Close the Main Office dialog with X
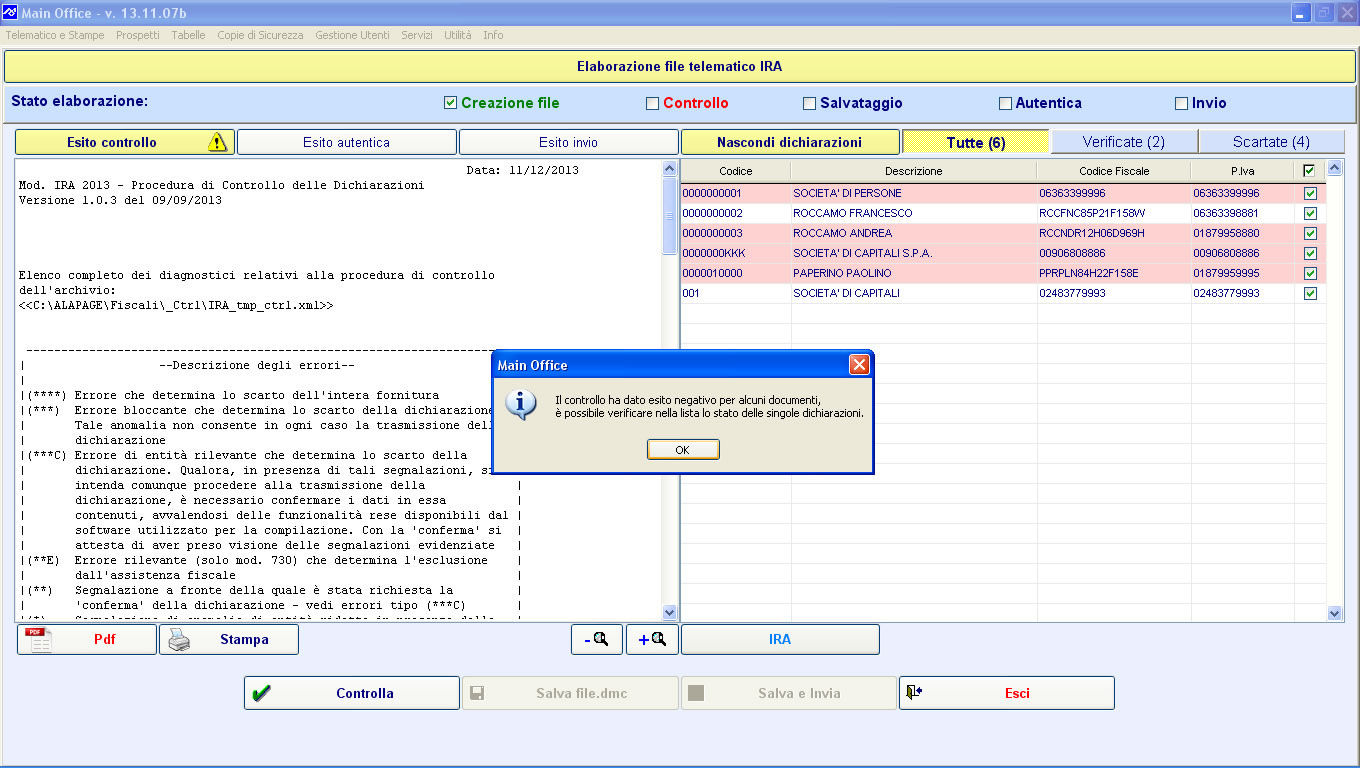This screenshot has height=768, width=1360. (x=859, y=365)
